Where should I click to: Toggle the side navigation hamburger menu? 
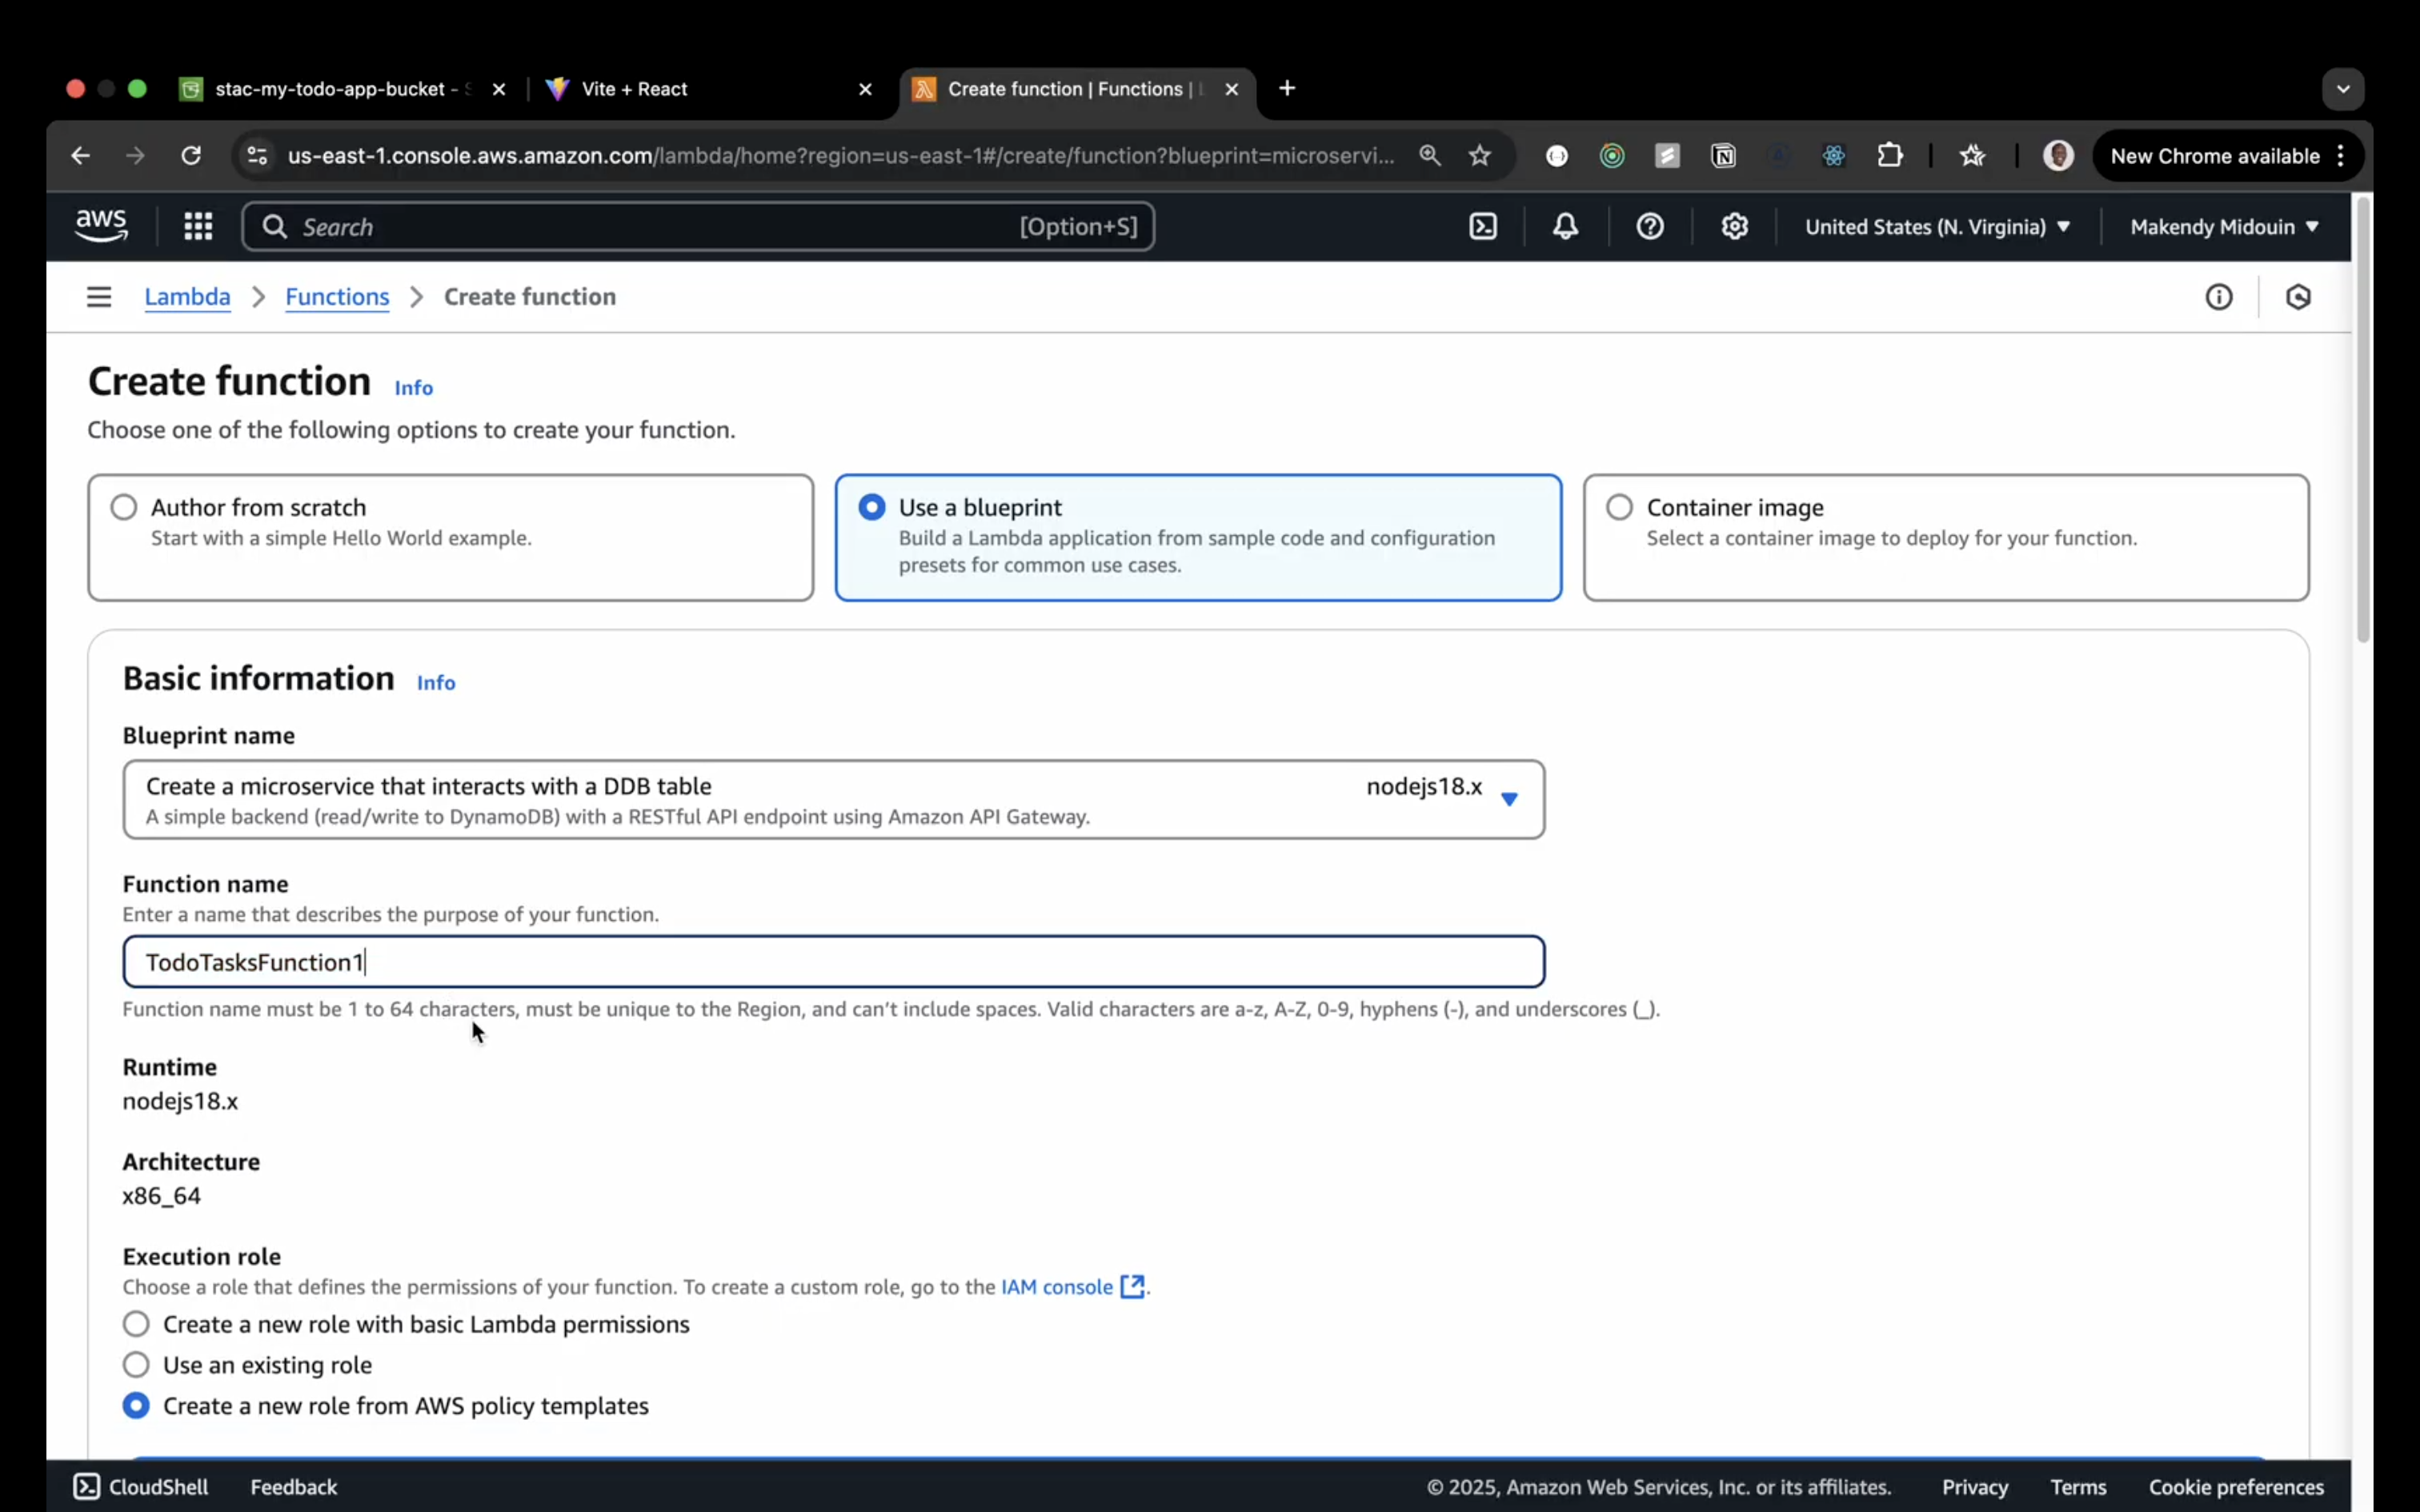tap(99, 297)
